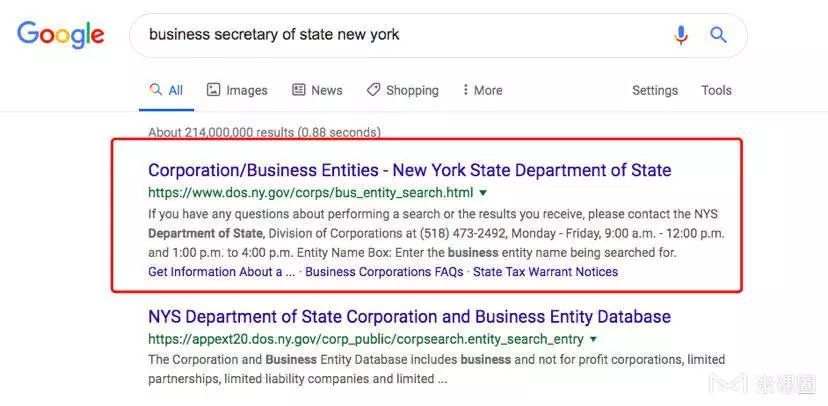Click the All tab magnifier icon
828x406 pixels.
155,90
